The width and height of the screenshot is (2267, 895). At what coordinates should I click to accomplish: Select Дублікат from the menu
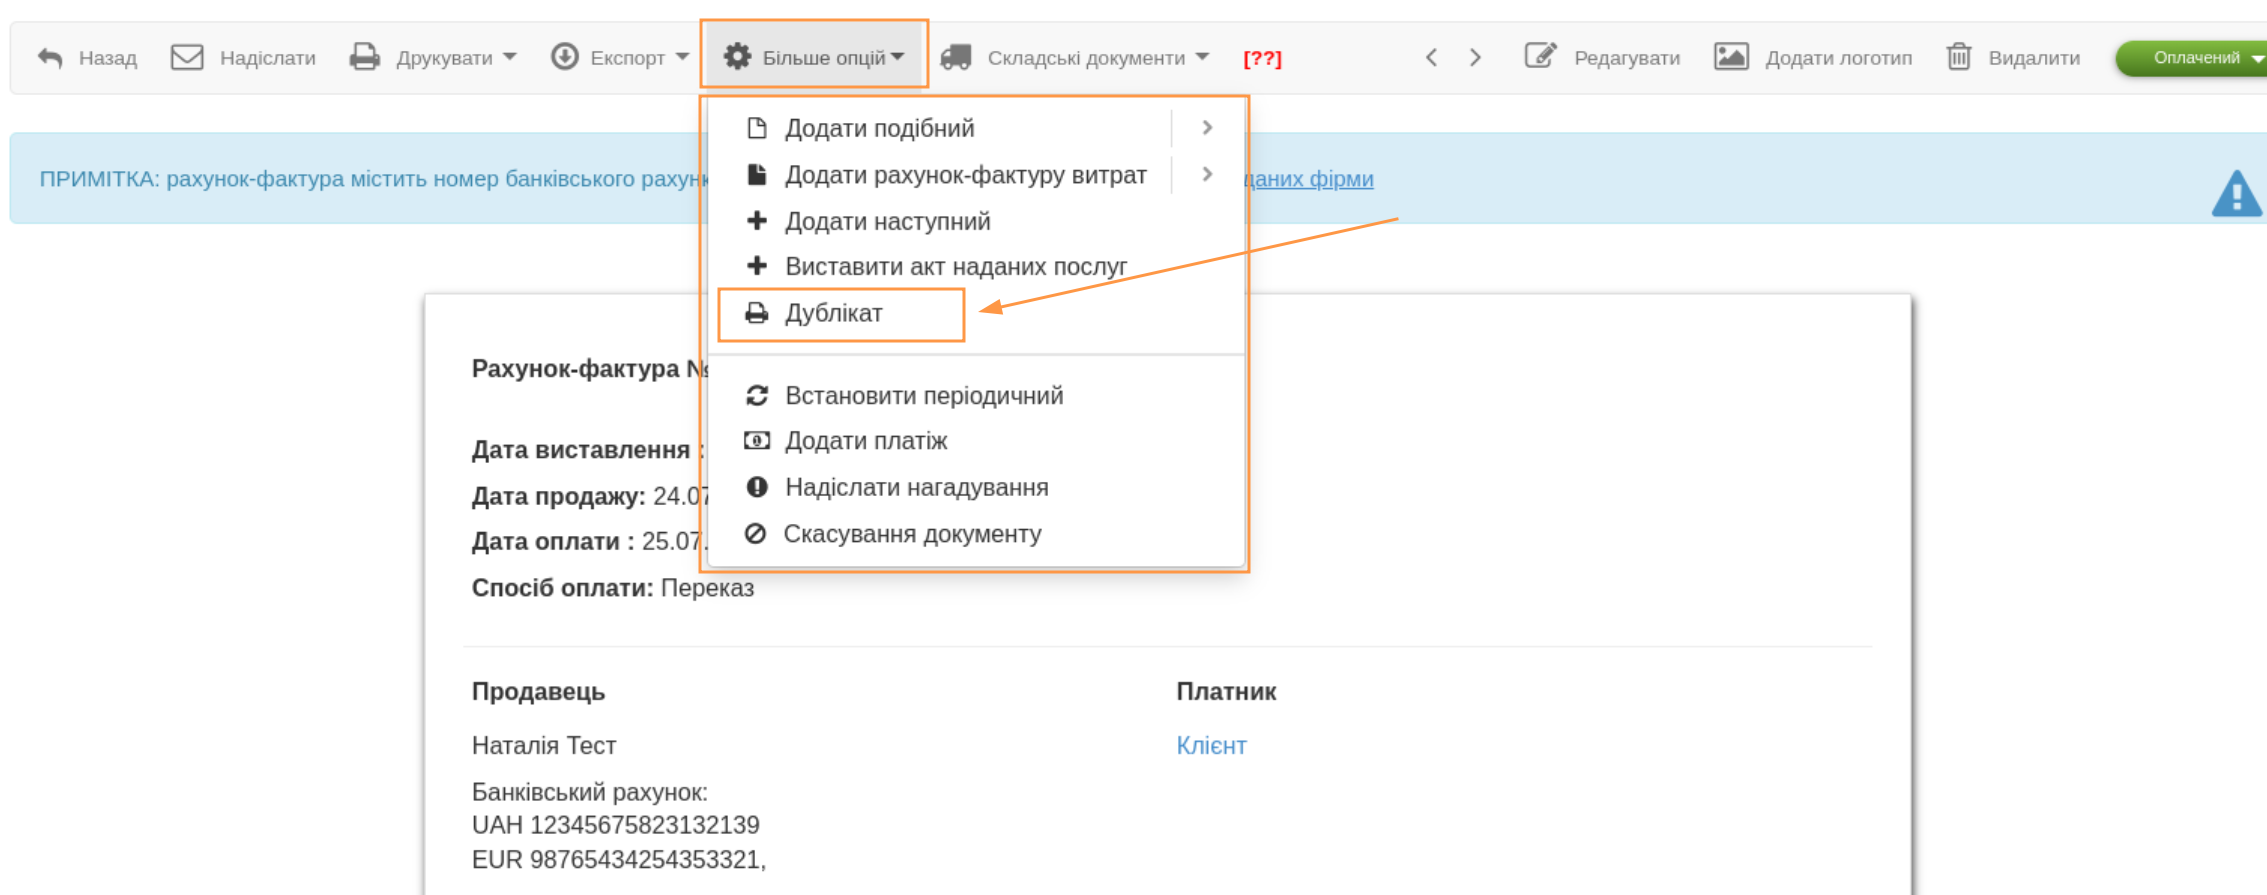pos(833,314)
